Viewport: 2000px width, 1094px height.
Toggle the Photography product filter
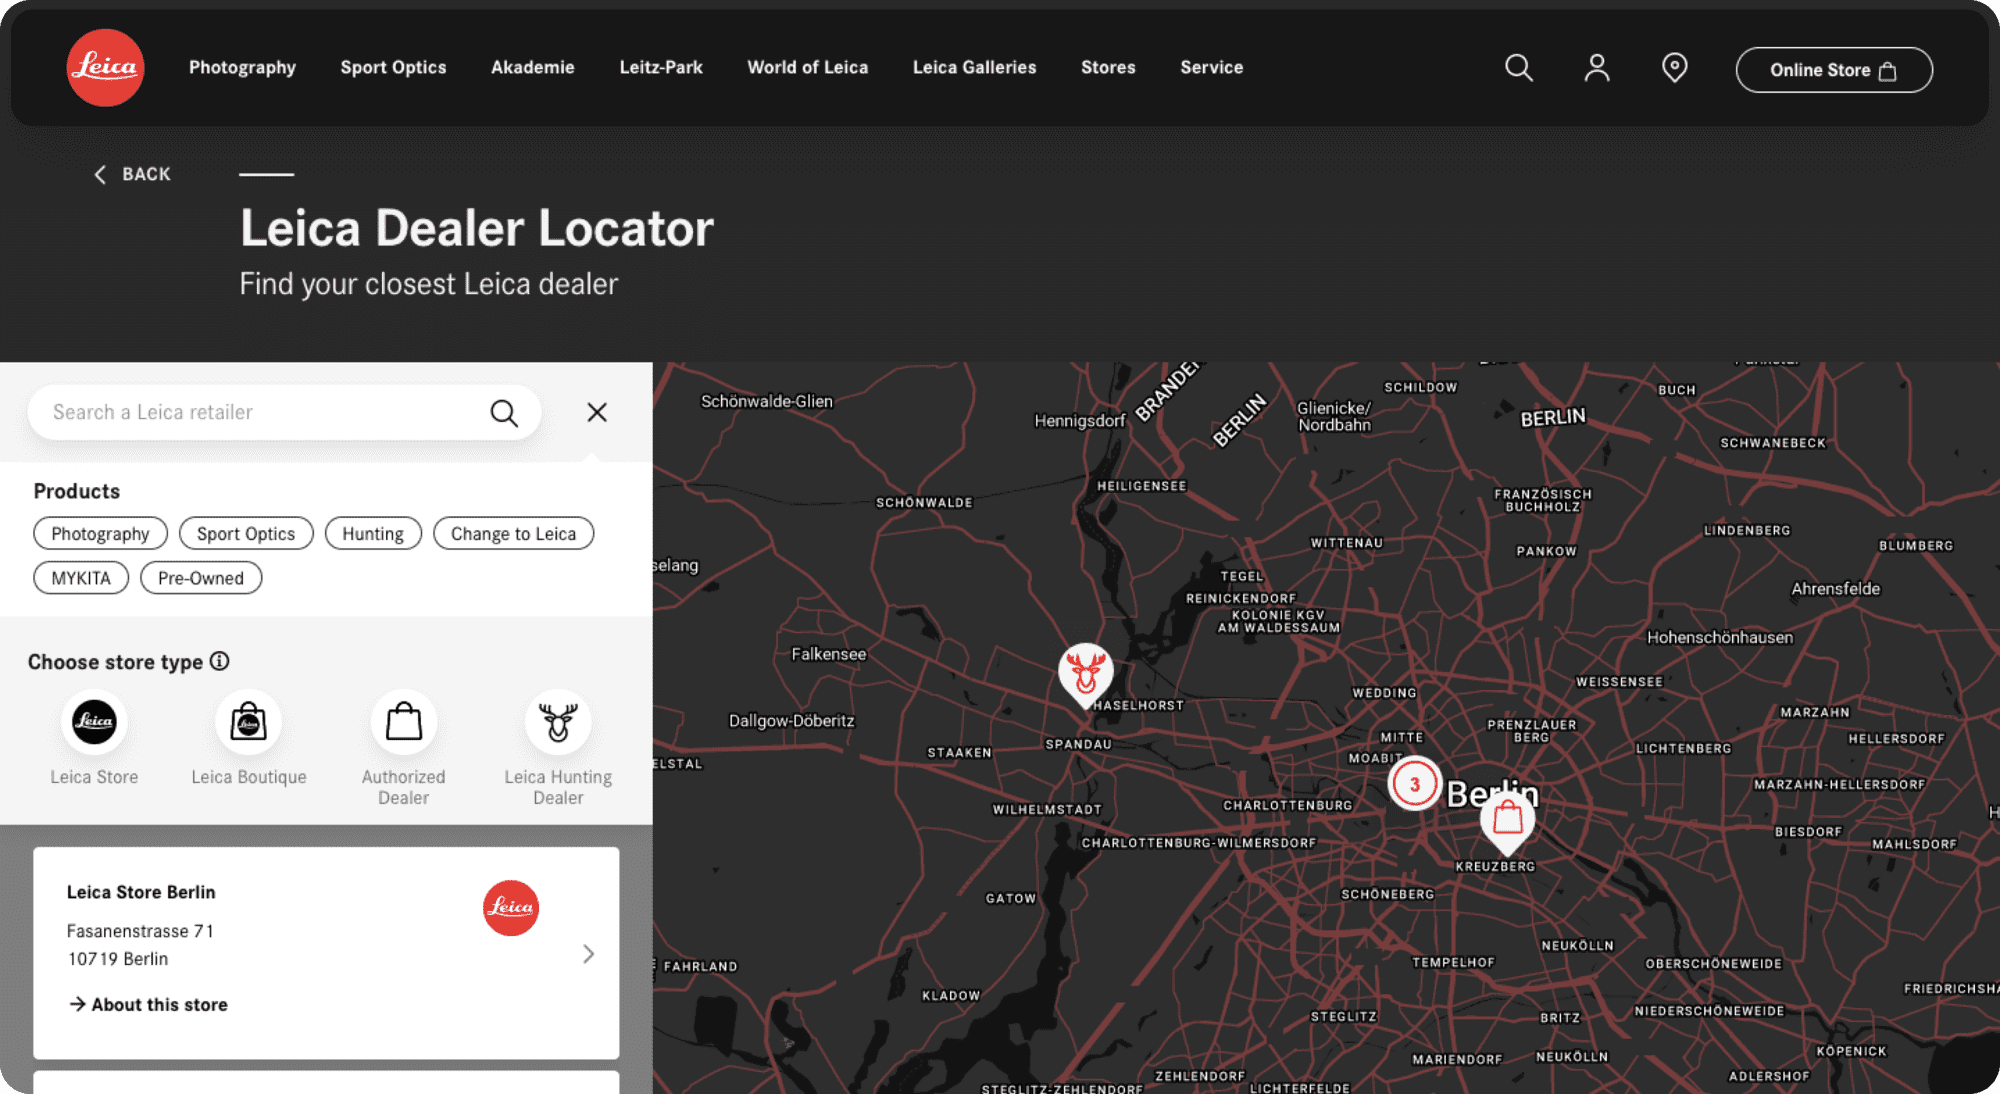point(100,533)
